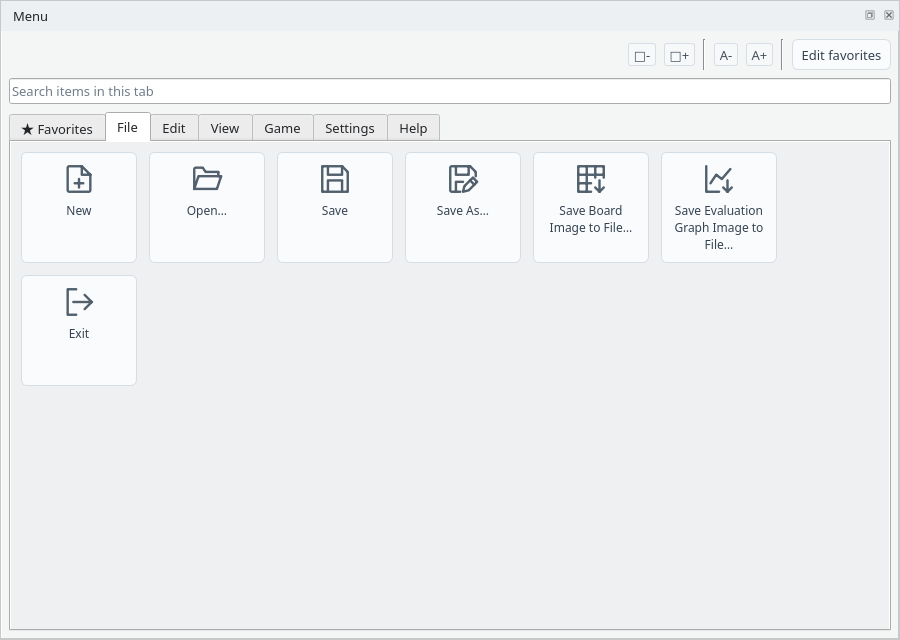
Task: Click the Edit favorites button
Action: coord(841,55)
